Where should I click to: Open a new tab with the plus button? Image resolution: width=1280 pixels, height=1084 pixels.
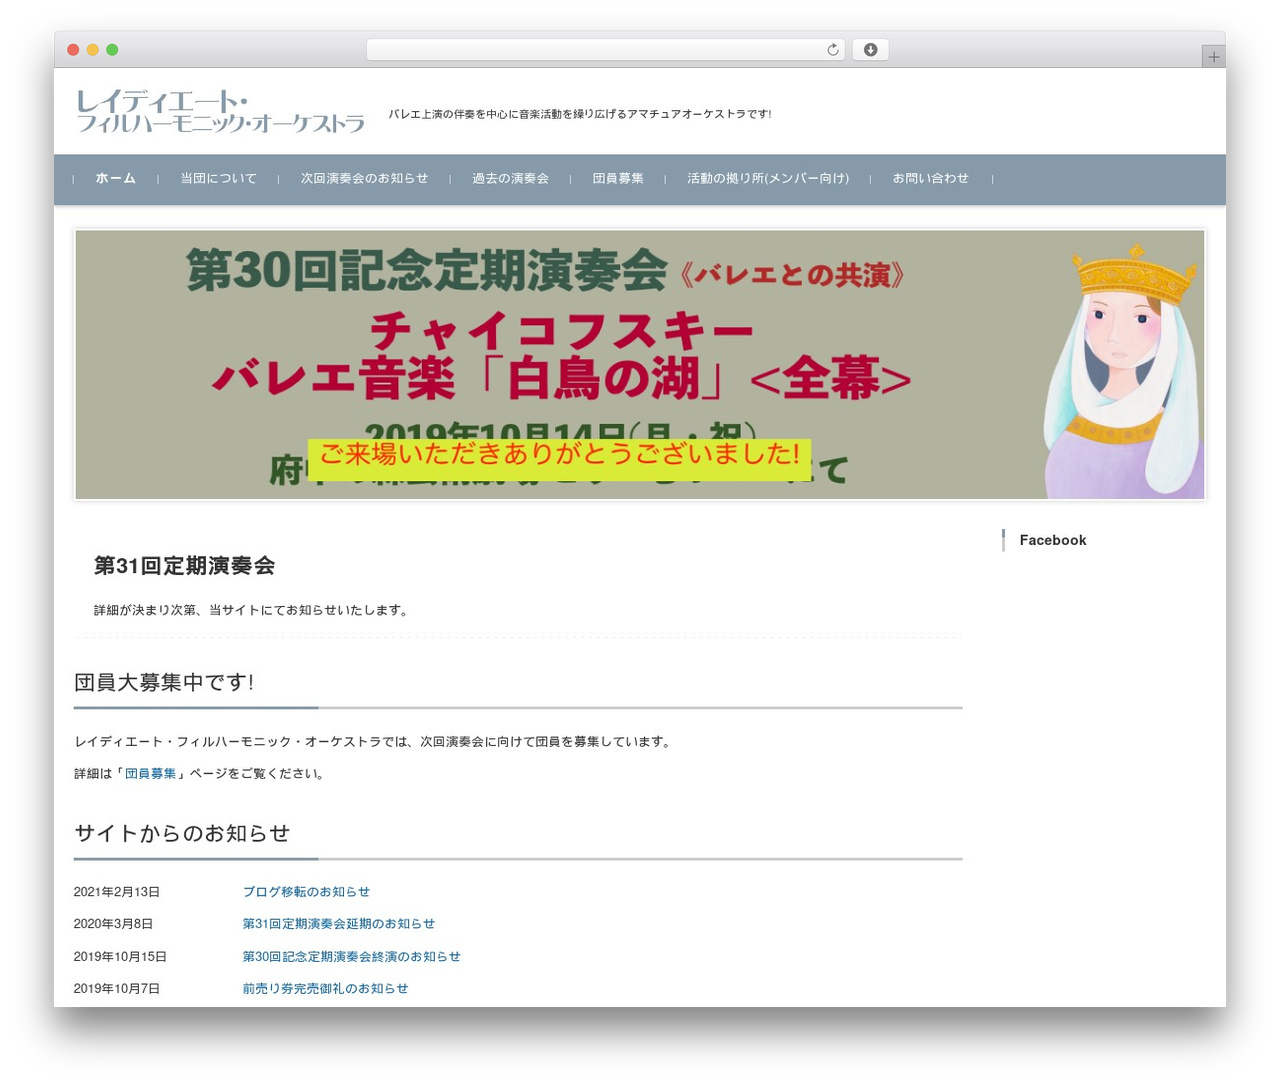pyautogui.click(x=1213, y=57)
